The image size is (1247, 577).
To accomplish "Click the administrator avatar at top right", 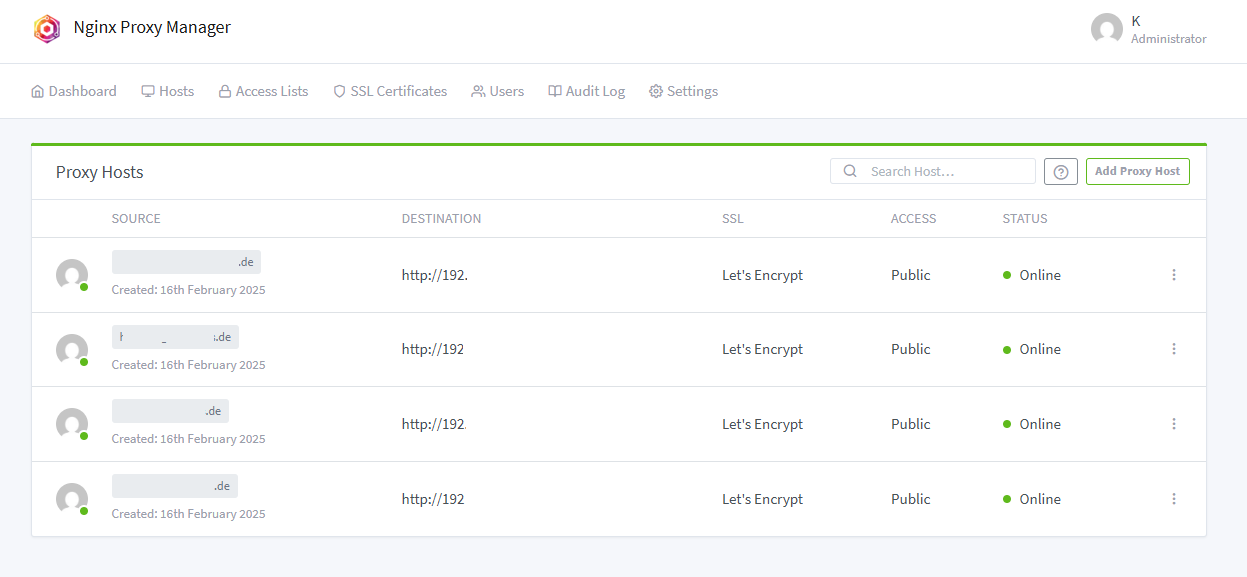I will tap(1106, 29).
